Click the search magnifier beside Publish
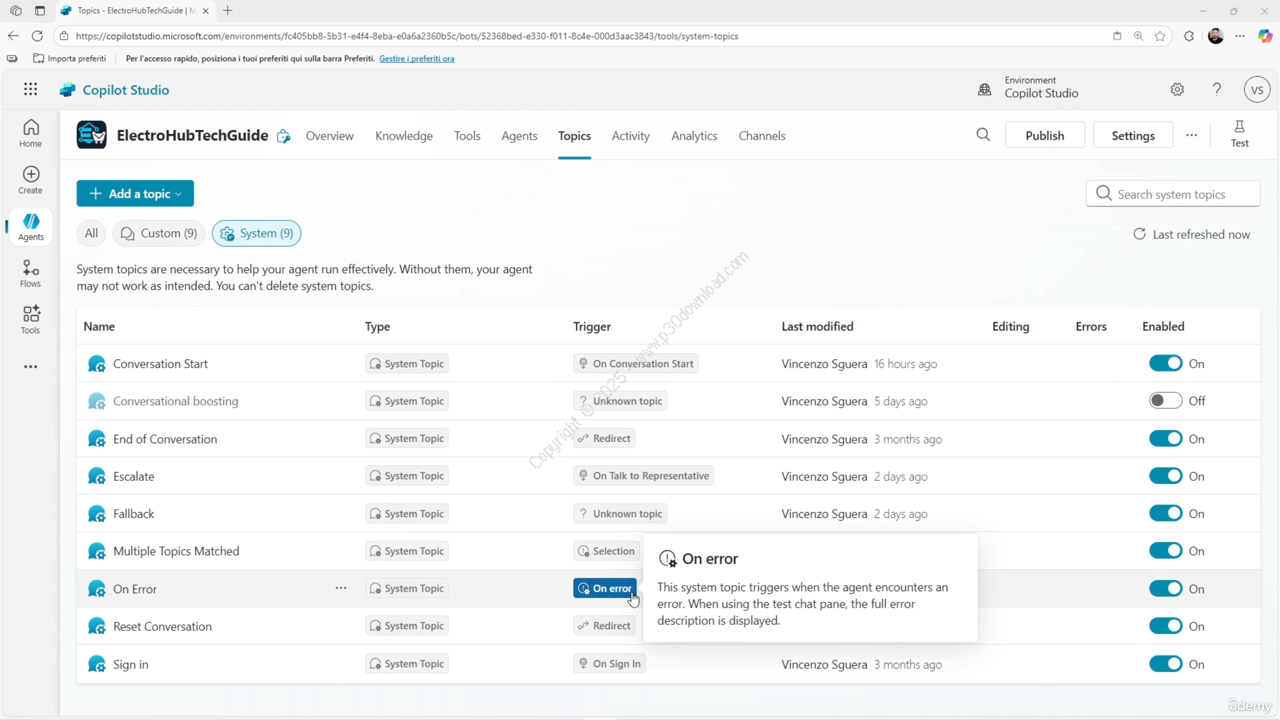Screen dimensions: 1280x720 tap(983, 135)
